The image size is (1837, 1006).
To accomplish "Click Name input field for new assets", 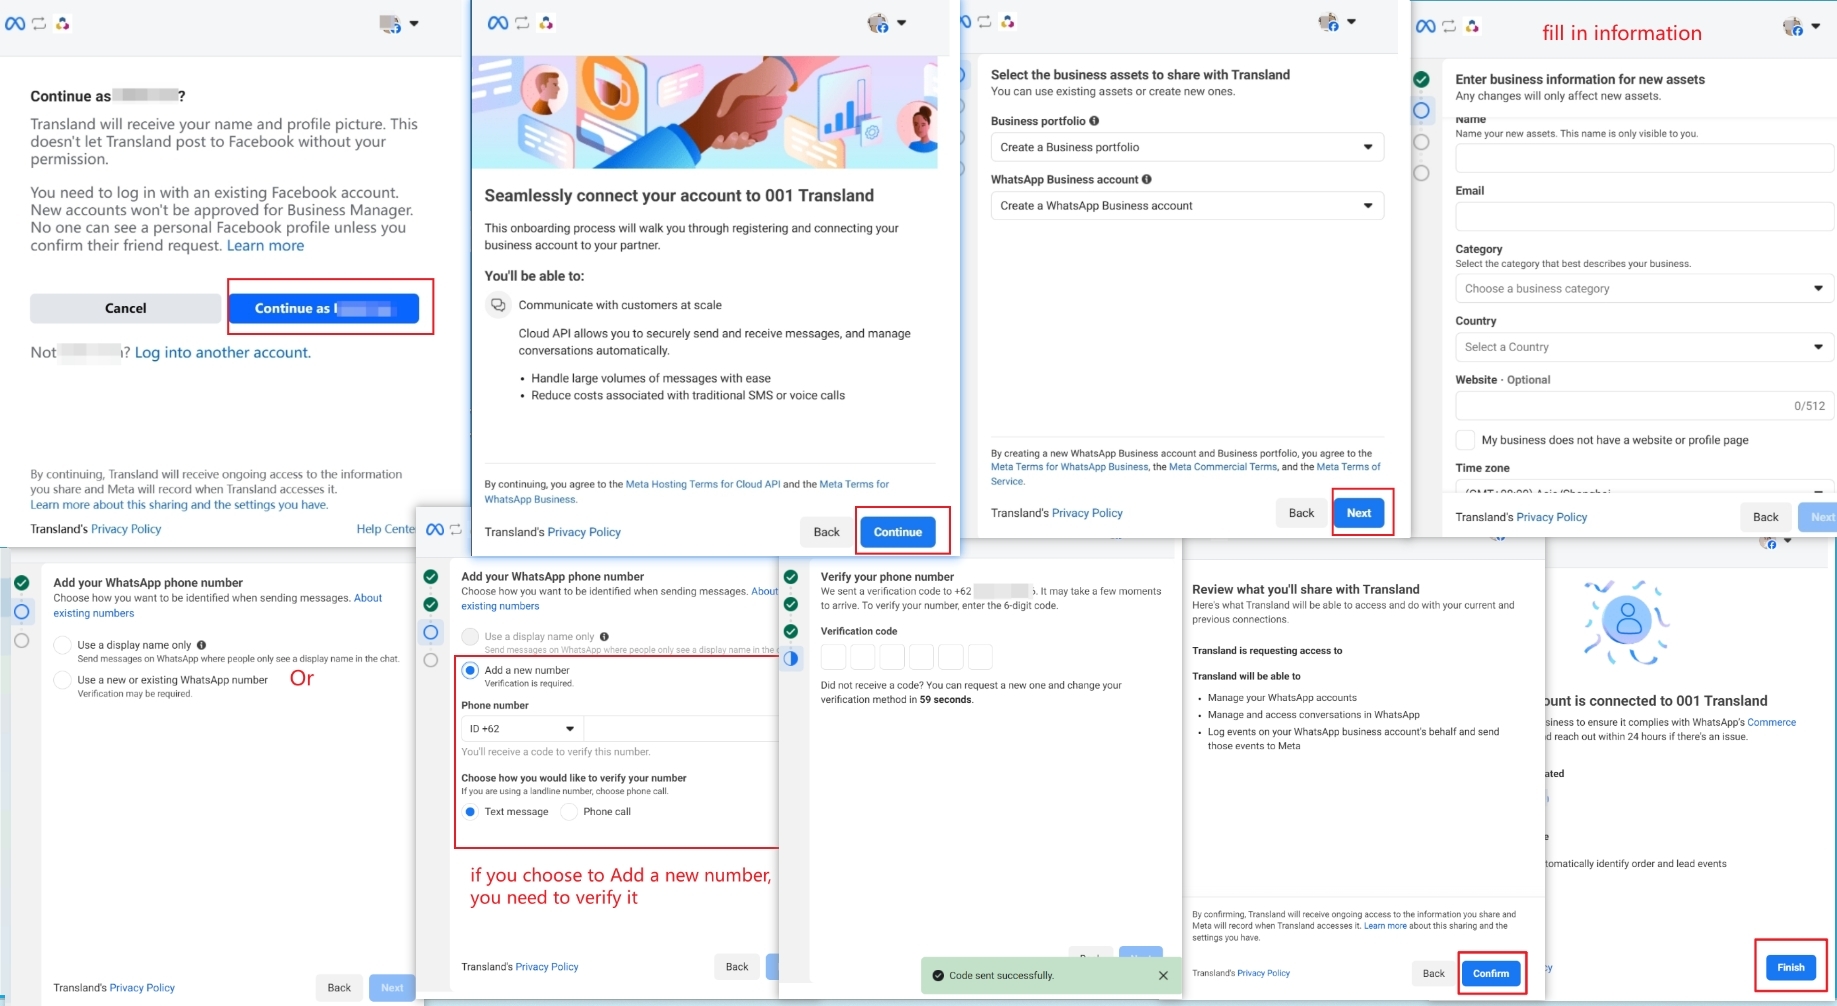I will (1645, 158).
